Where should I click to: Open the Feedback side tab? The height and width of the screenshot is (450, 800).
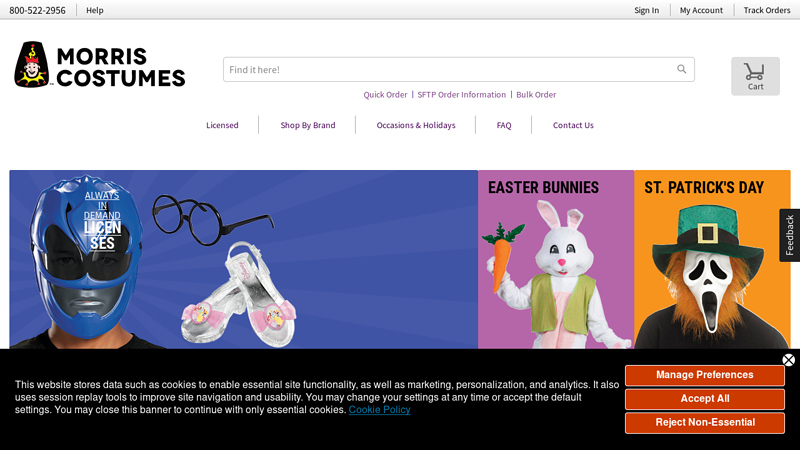(x=789, y=235)
